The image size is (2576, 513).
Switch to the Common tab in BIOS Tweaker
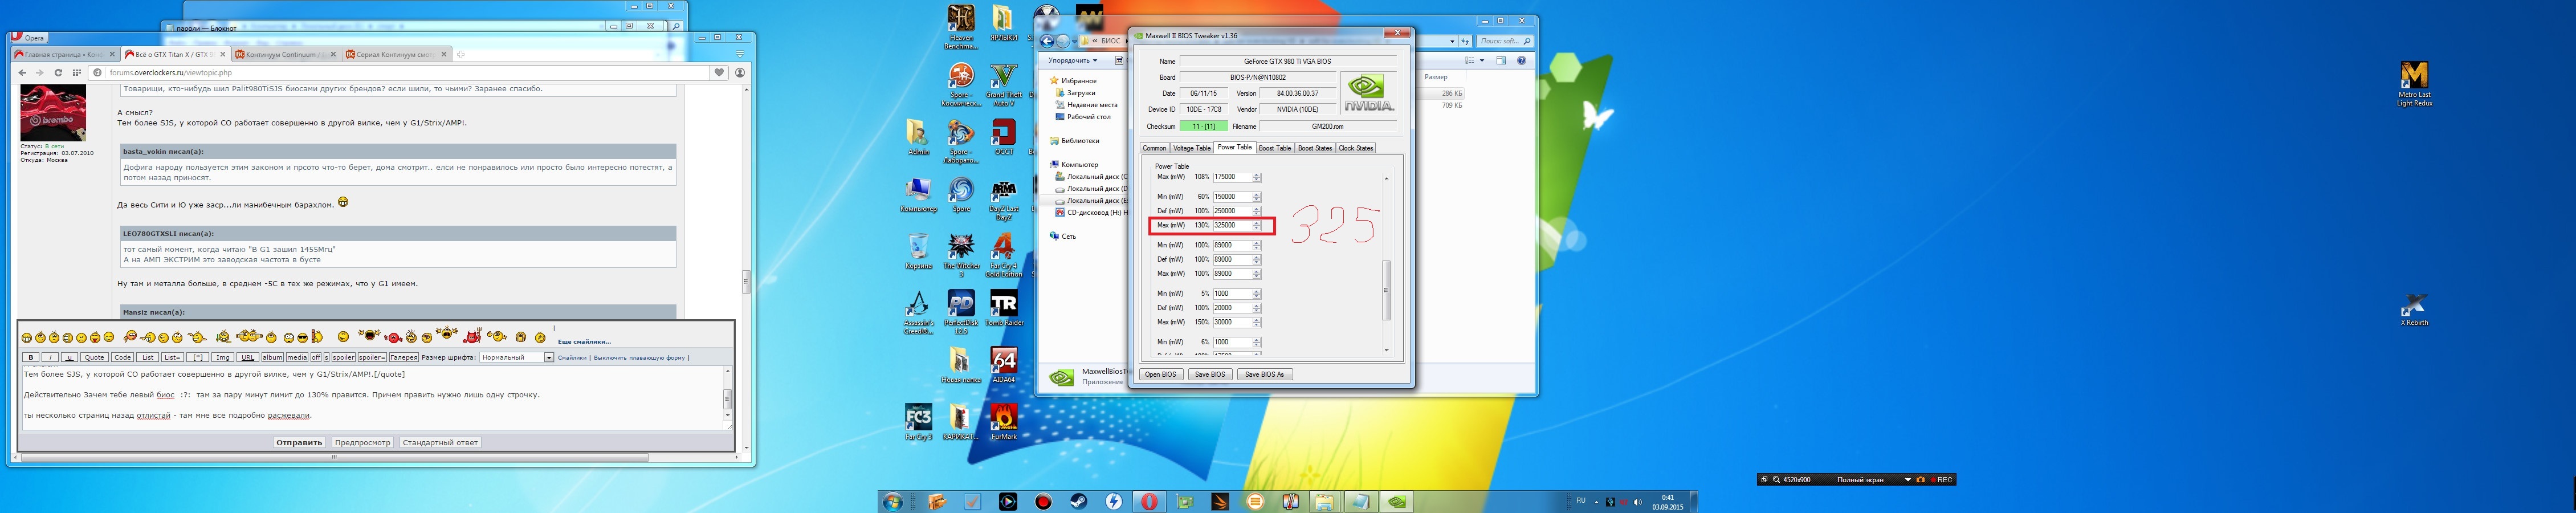[1154, 148]
